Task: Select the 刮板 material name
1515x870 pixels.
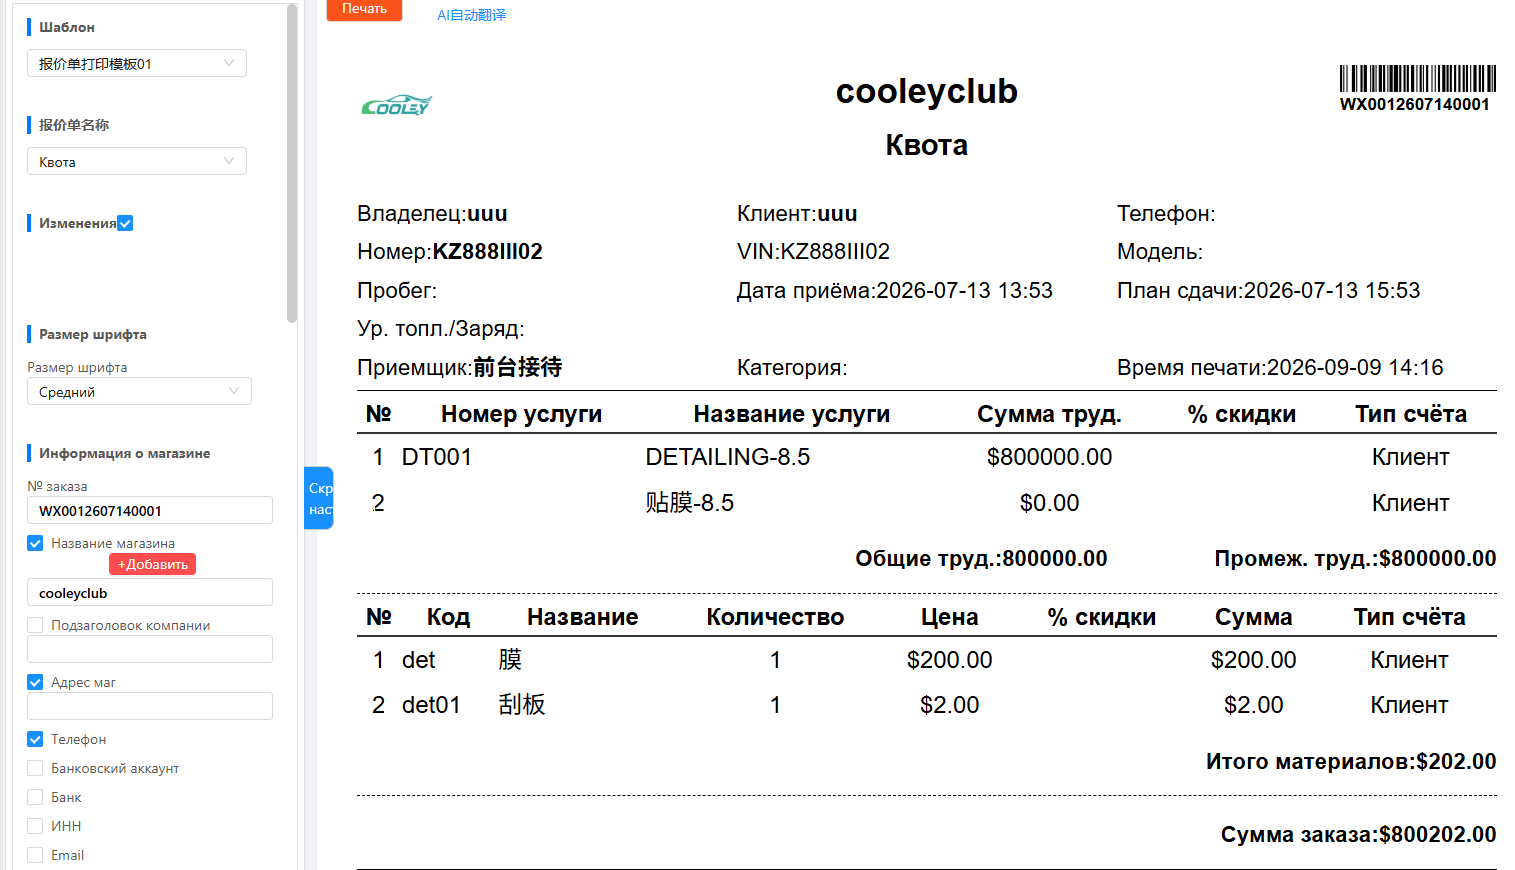Action: pos(522,705)
